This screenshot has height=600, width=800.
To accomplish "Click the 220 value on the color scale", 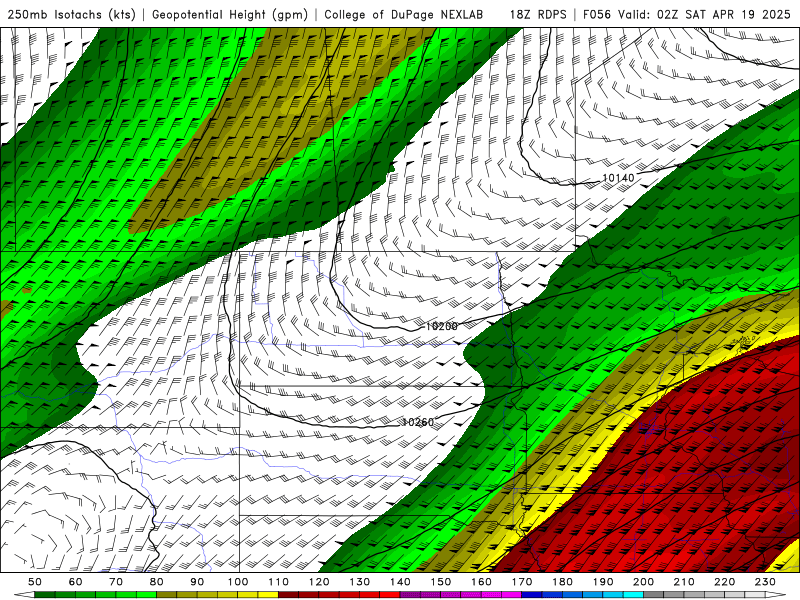I will pyautogui.click(x=725, y=582).
